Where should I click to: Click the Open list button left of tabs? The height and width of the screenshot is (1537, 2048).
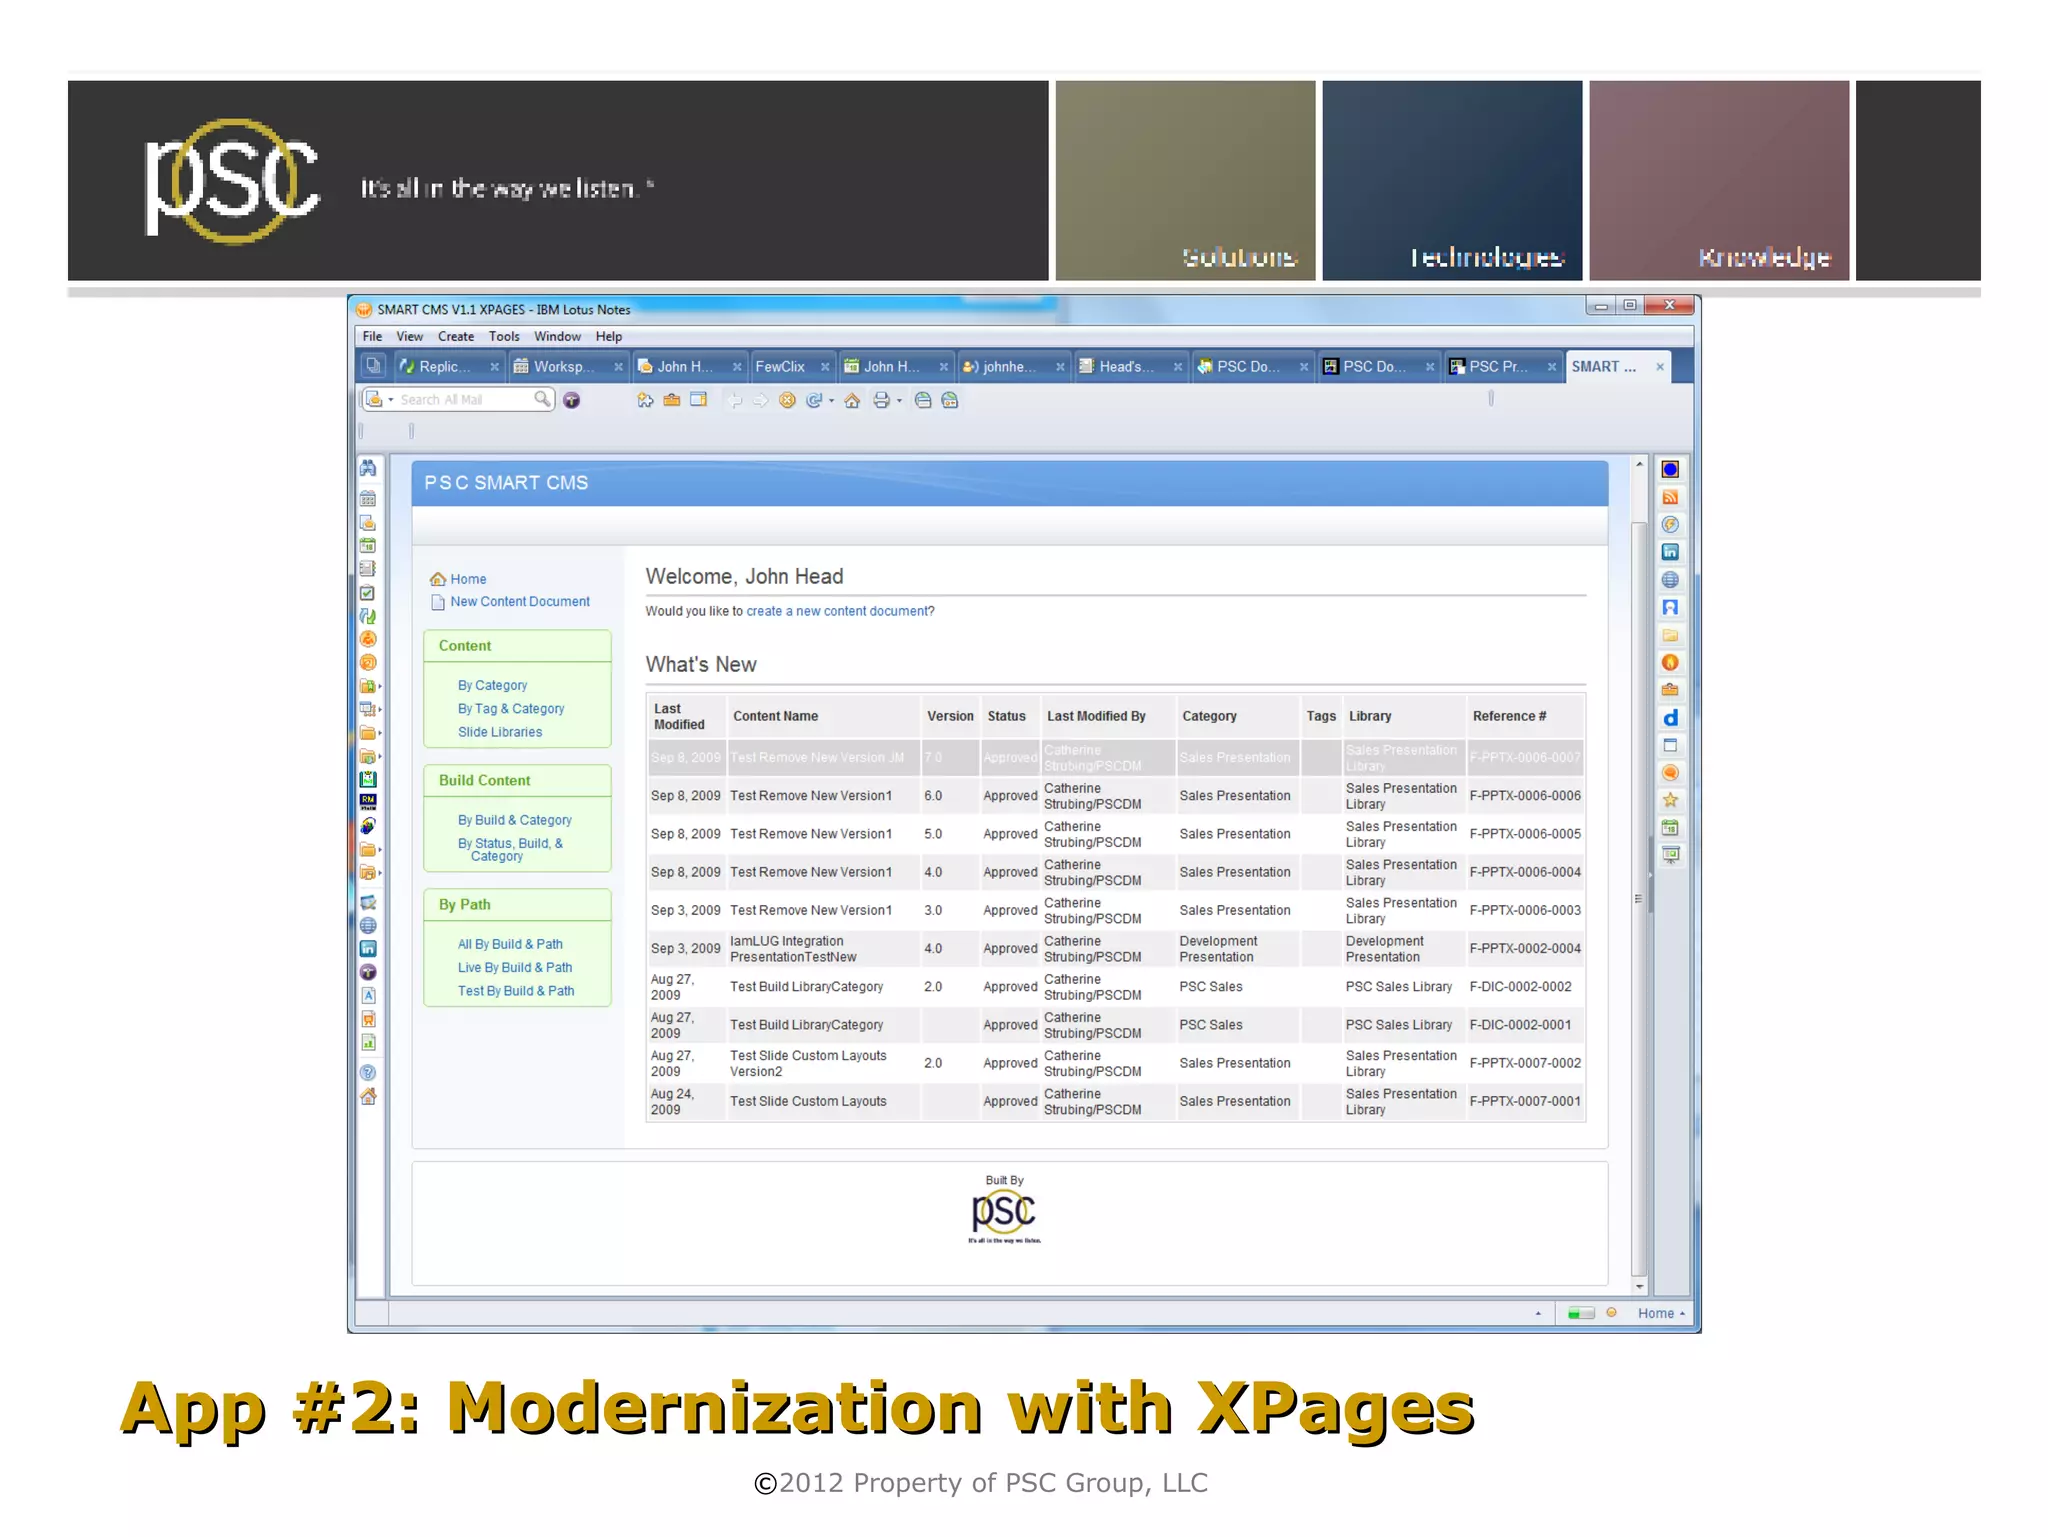[x=373, y=366]
